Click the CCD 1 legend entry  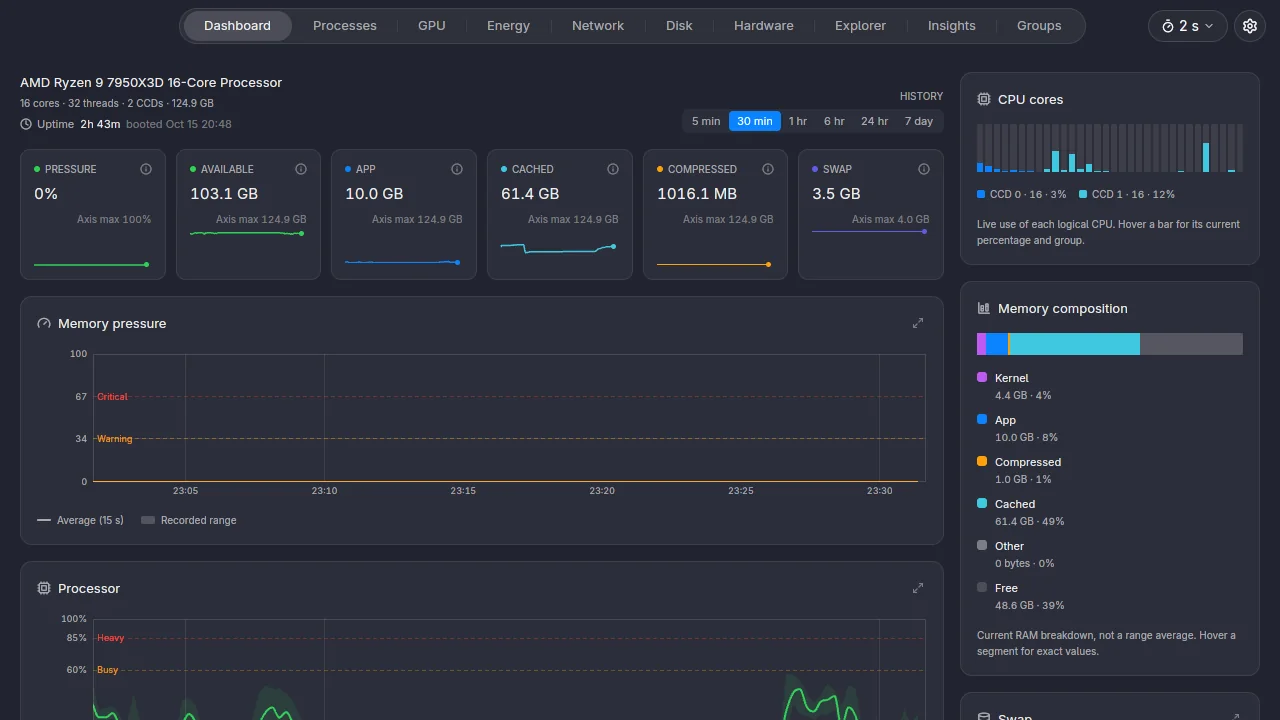tap(1127, 194)
